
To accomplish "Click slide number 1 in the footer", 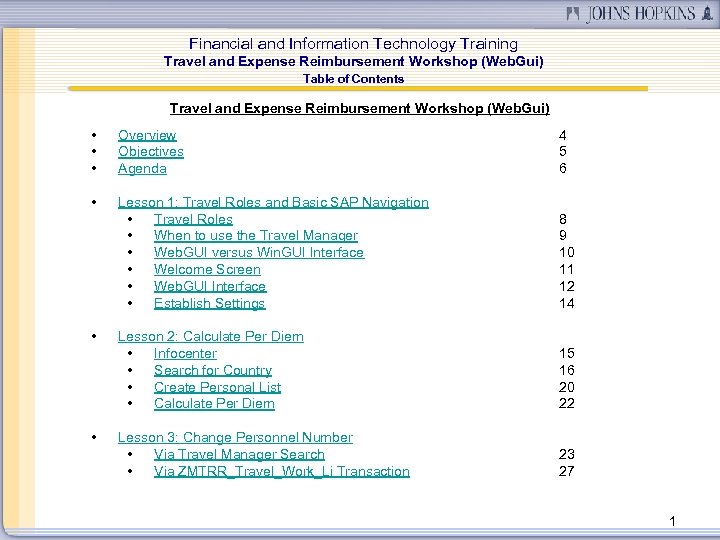I will coord(672,522).
